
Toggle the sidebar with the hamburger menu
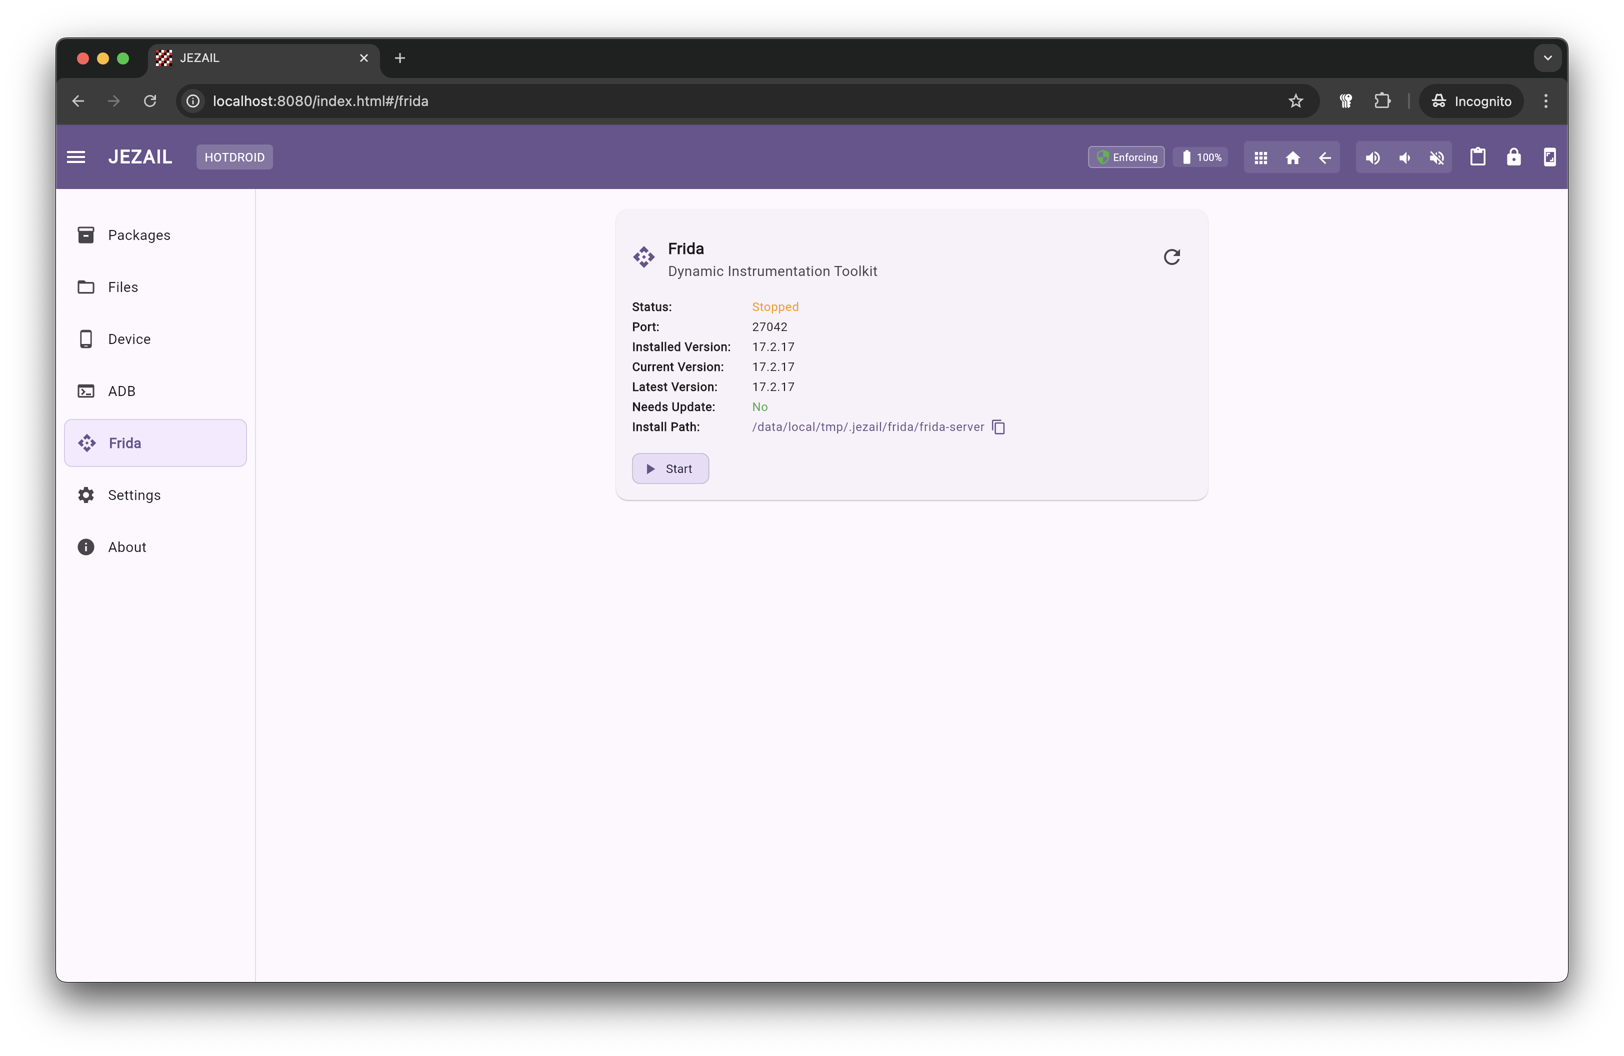(76, 157)
